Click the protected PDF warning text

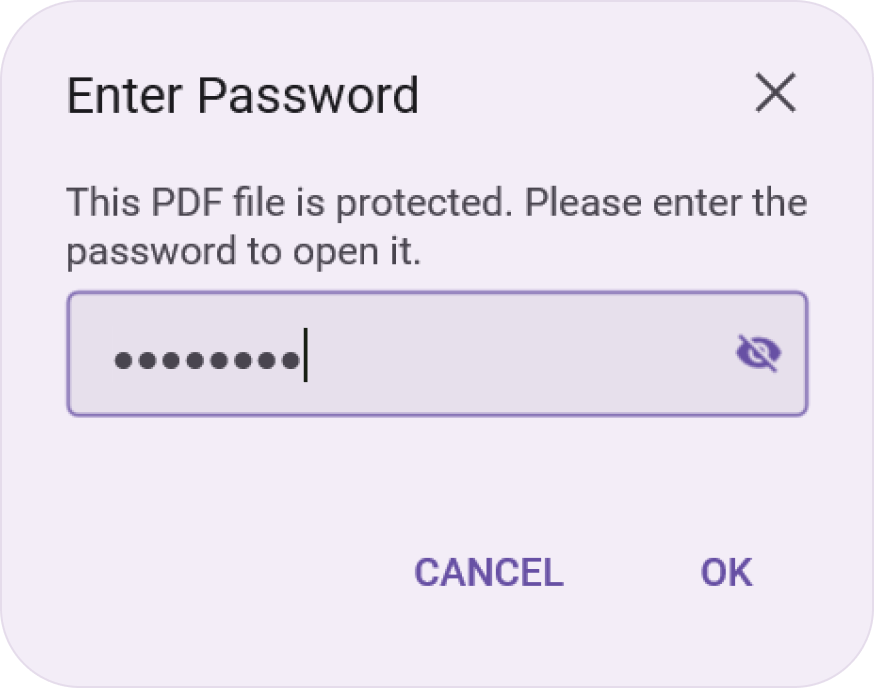click(436, 225)
